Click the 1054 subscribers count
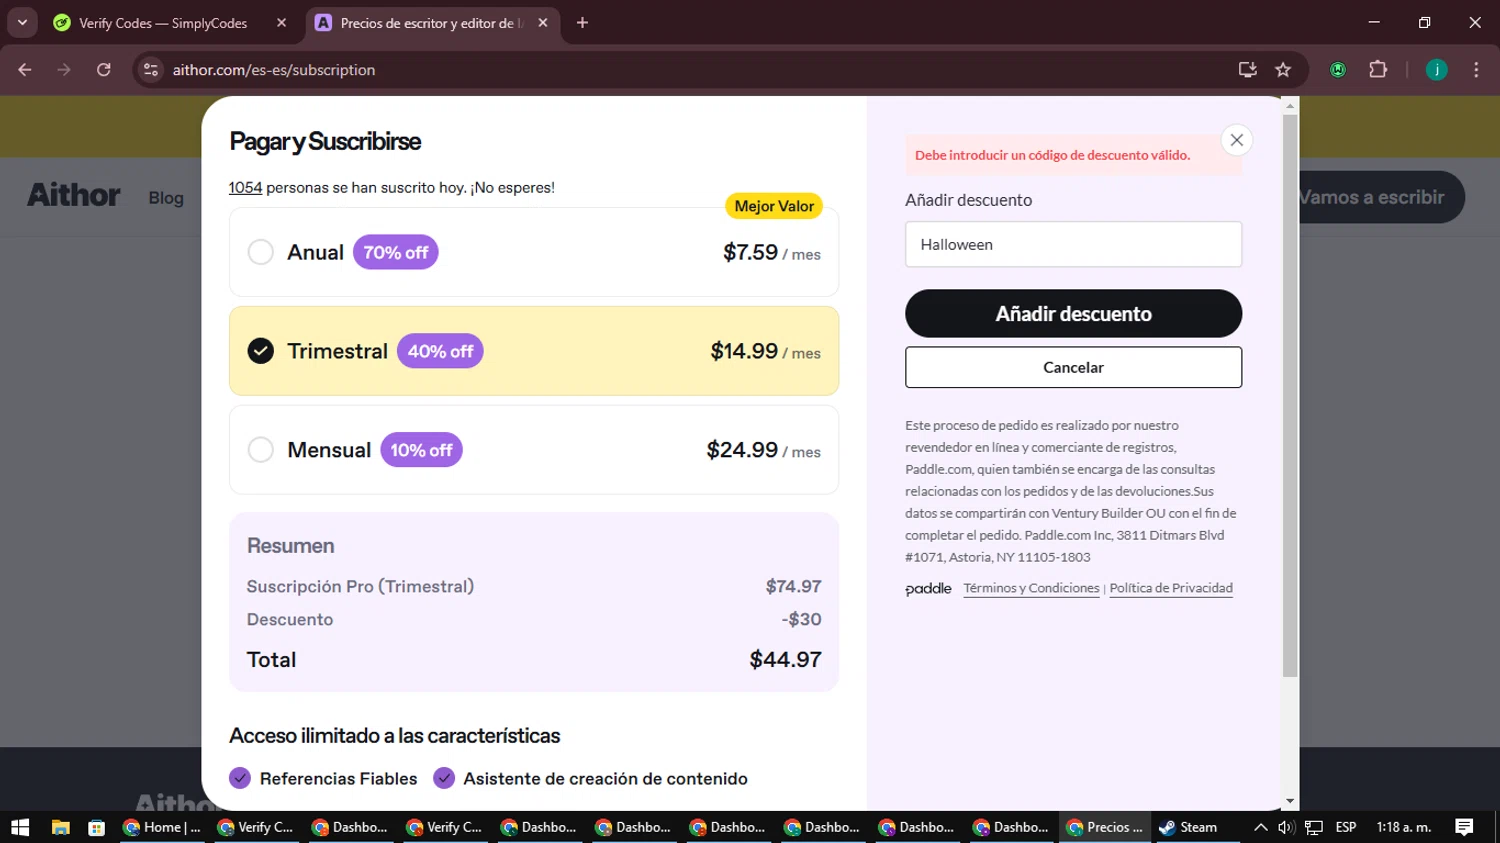The height and width of the screenshot is (843, 1500). coord(245,187)
